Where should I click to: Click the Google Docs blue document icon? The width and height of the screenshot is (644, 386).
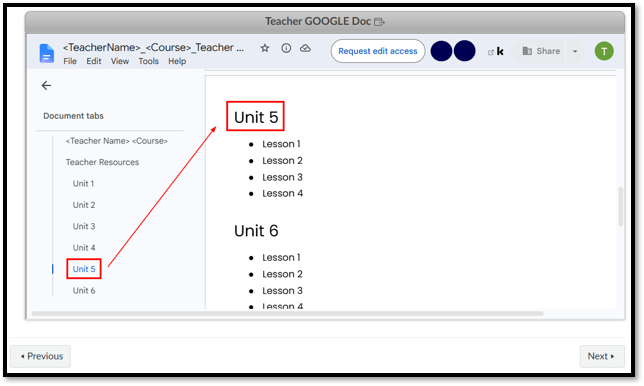(46, 53)
